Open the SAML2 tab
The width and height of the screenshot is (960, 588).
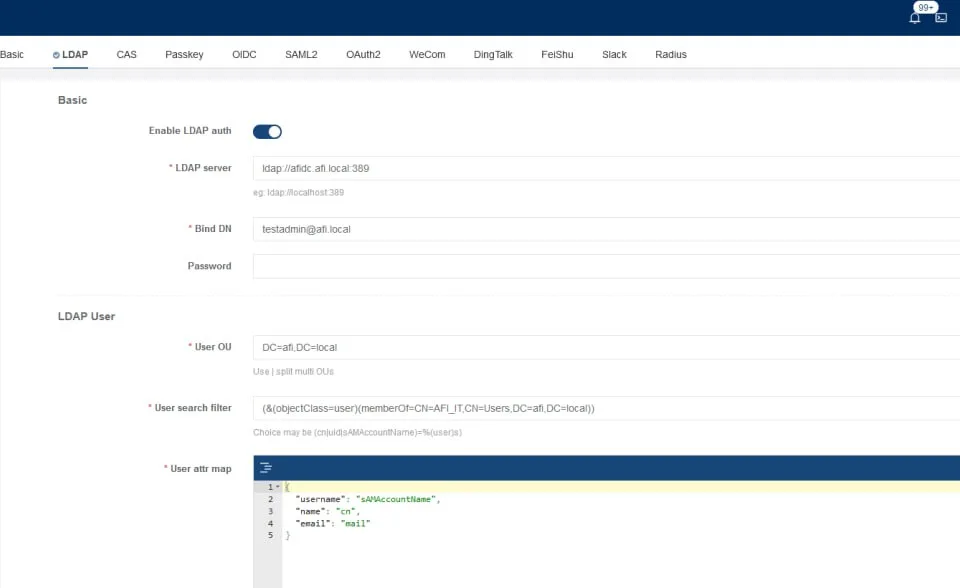[301, 55]
